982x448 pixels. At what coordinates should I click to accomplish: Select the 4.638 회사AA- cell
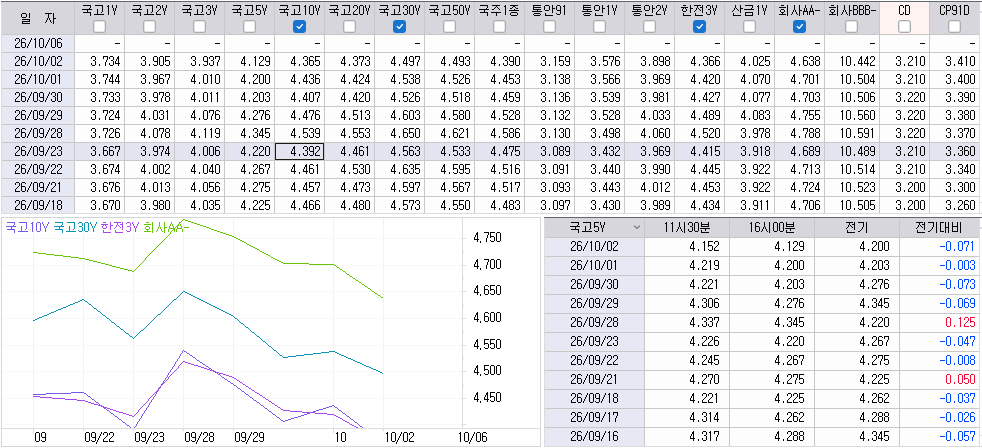coord(799,61)
